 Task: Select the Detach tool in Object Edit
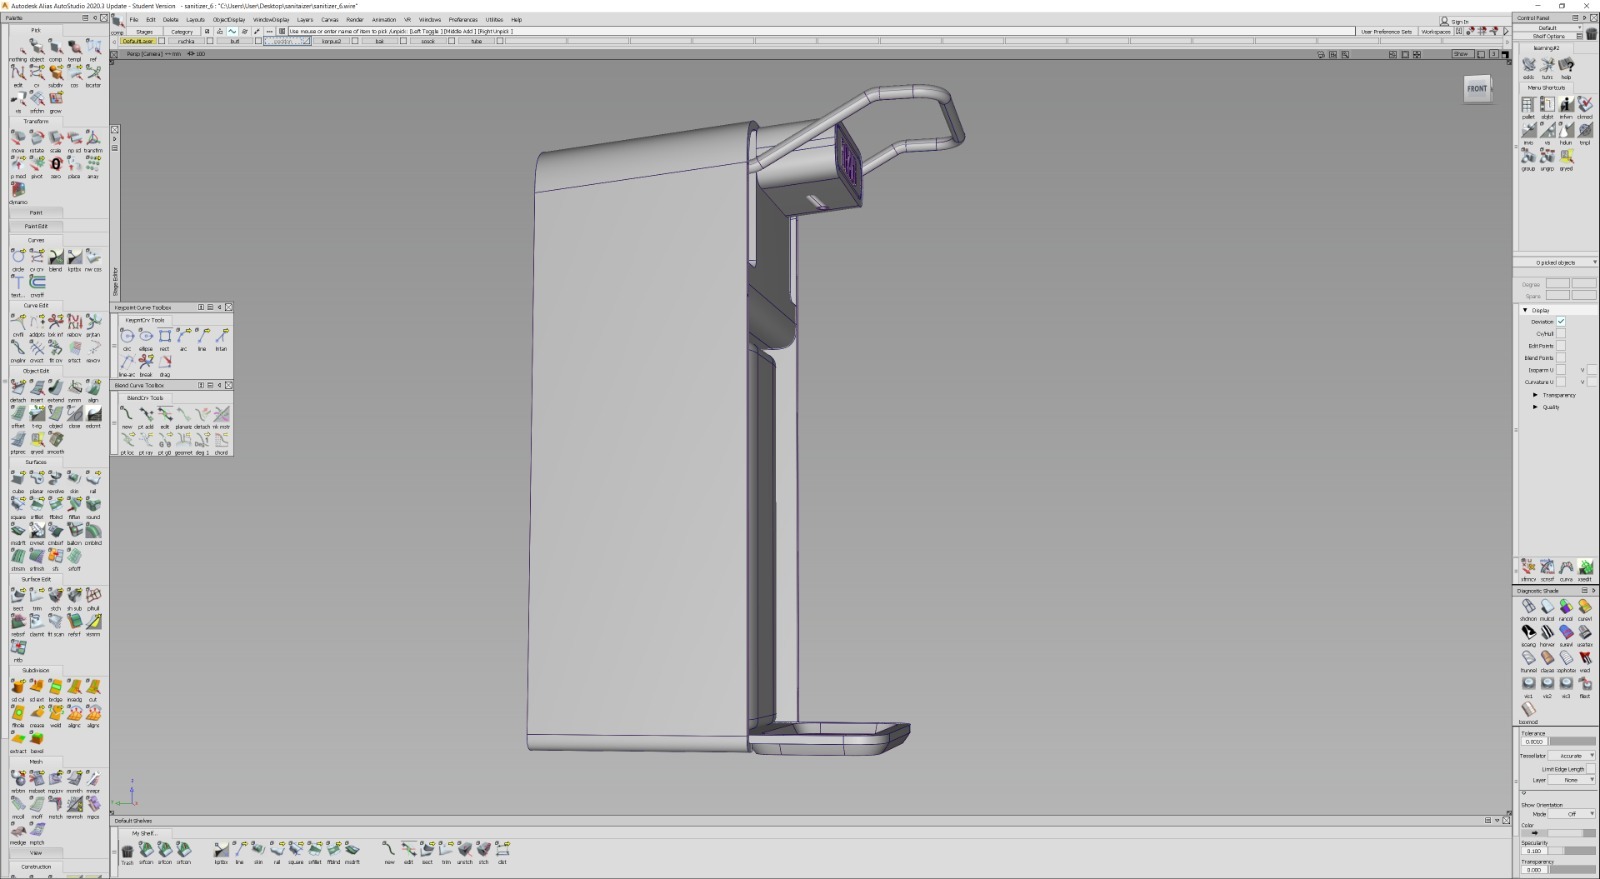click(x=18, y=388)
